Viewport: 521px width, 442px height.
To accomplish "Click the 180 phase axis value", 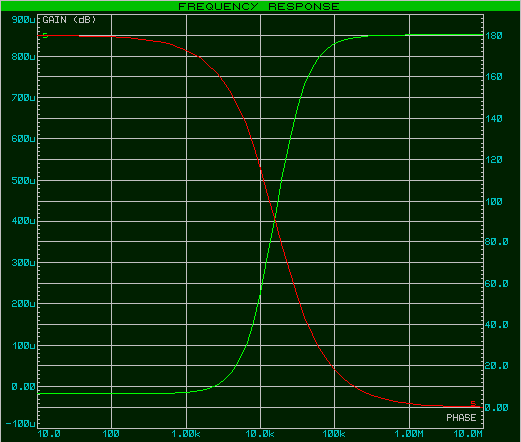I will [x=494, y=36].
